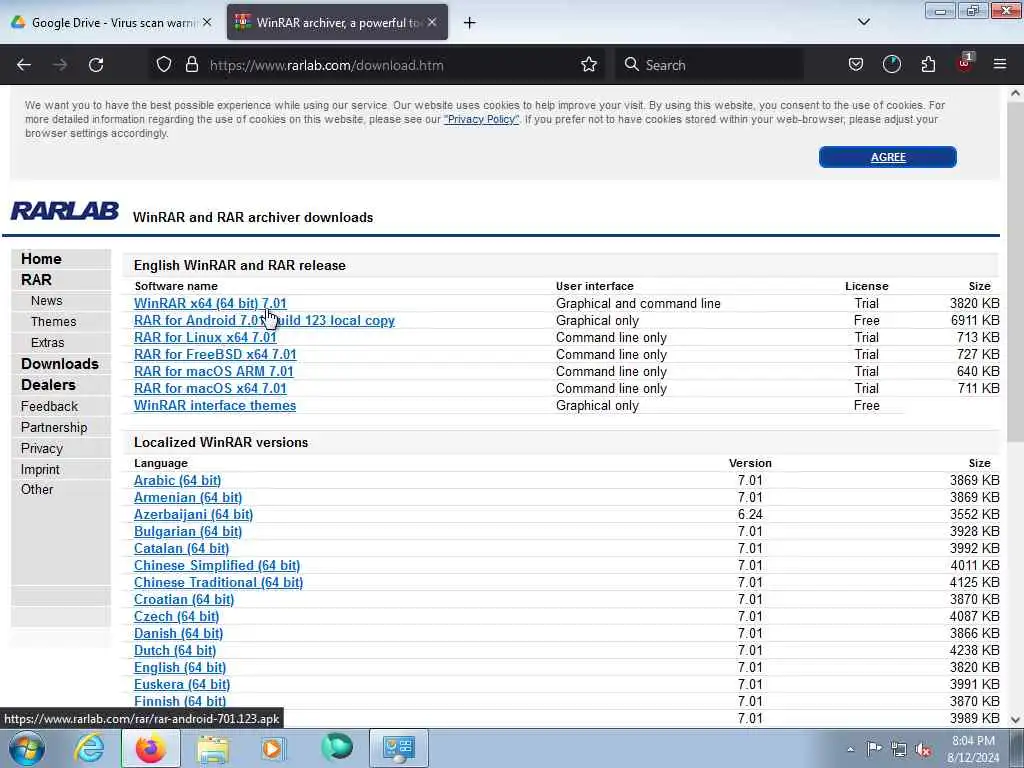Go to Extras in sidebar
This screenshot has height=768, width=1024.
48,343
